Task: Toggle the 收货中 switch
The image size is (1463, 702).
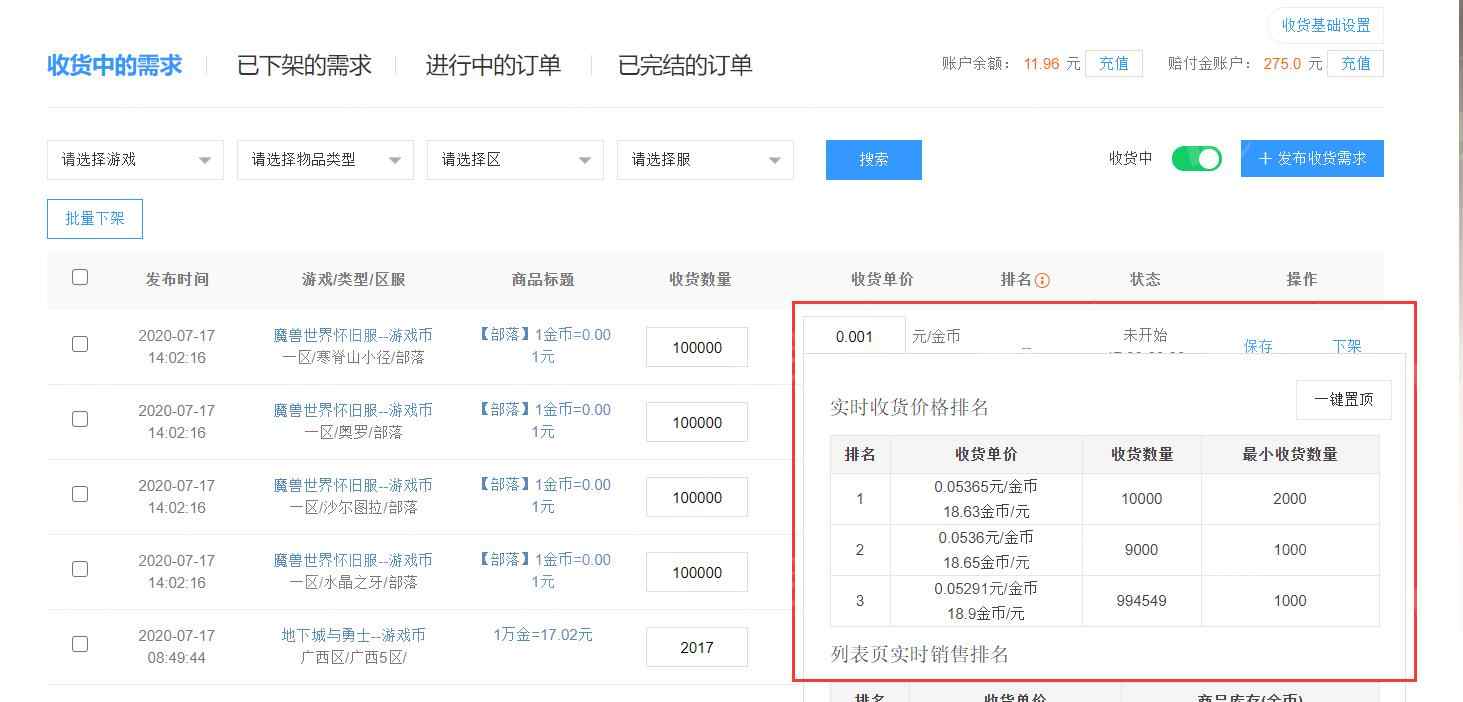Action: coord(1196,158)
